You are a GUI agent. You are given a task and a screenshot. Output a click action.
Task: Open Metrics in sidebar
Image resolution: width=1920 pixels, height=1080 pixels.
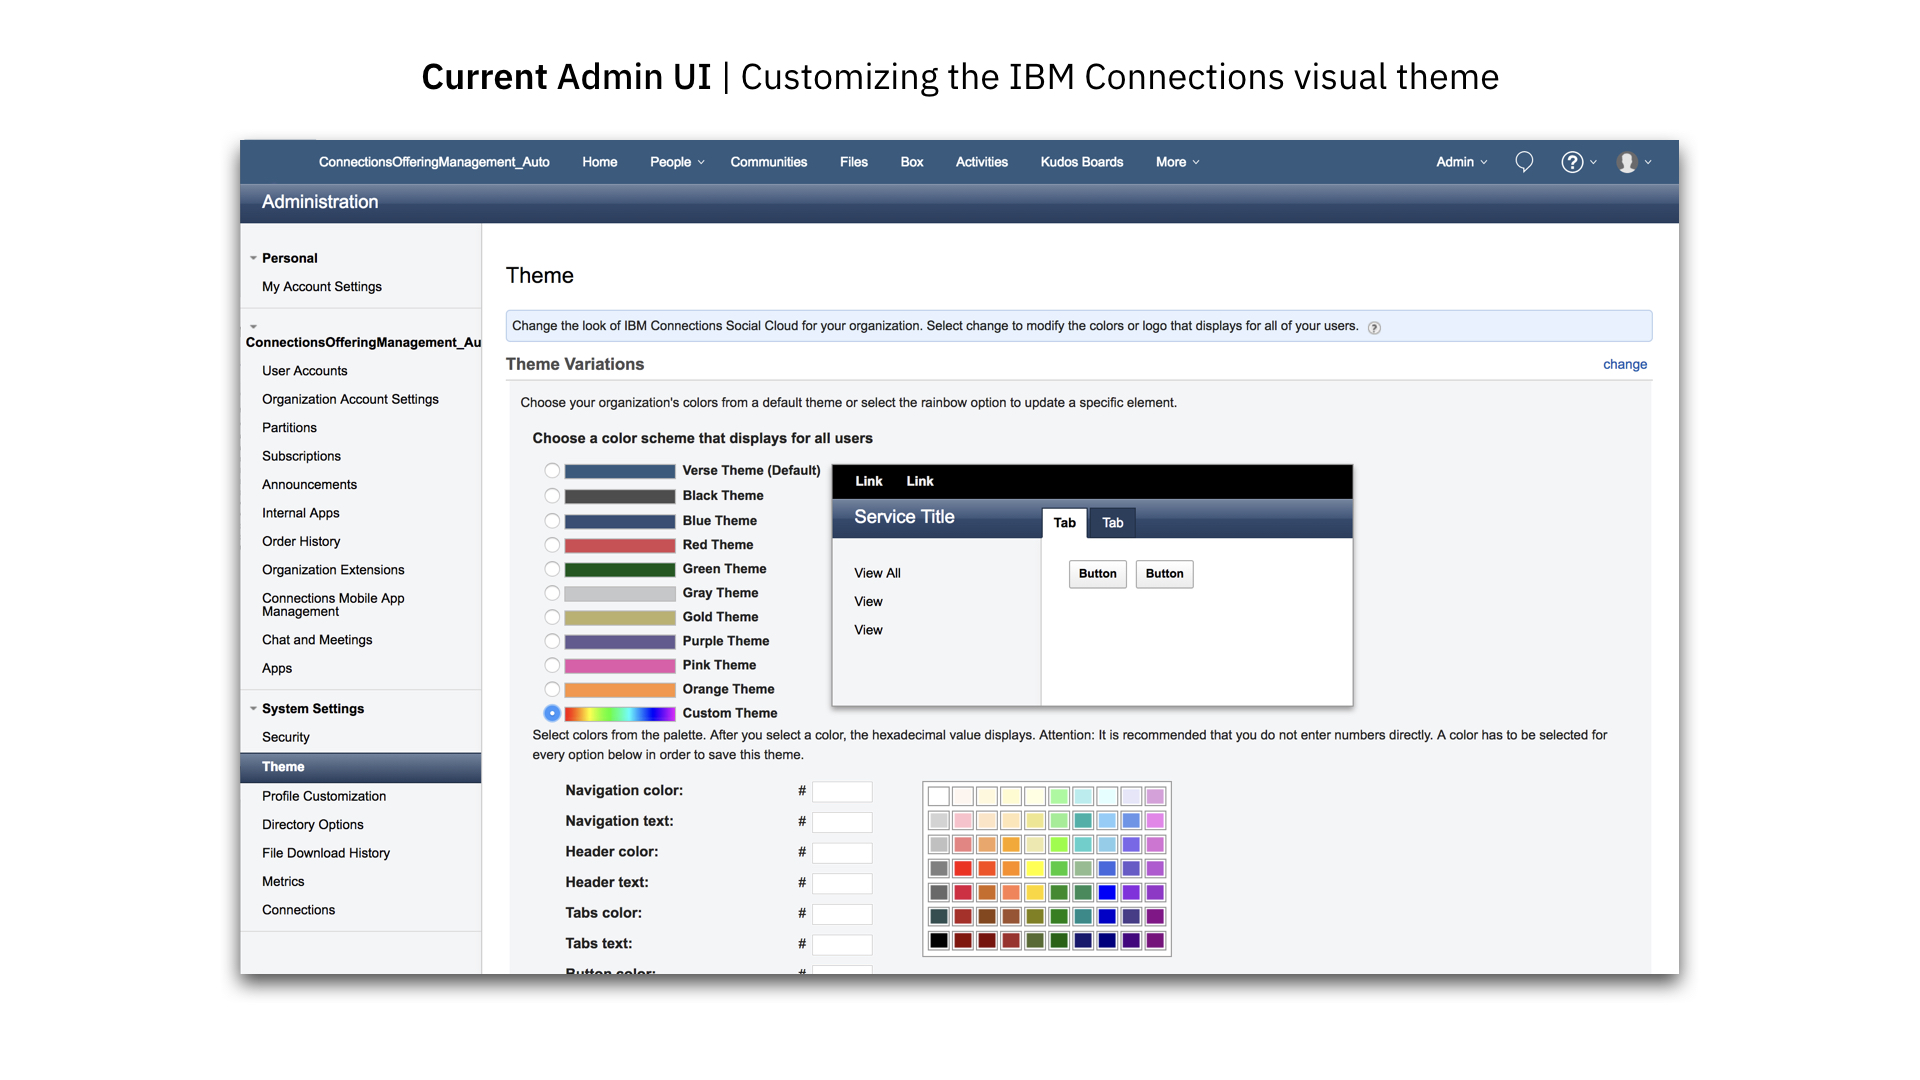[283, 882]
